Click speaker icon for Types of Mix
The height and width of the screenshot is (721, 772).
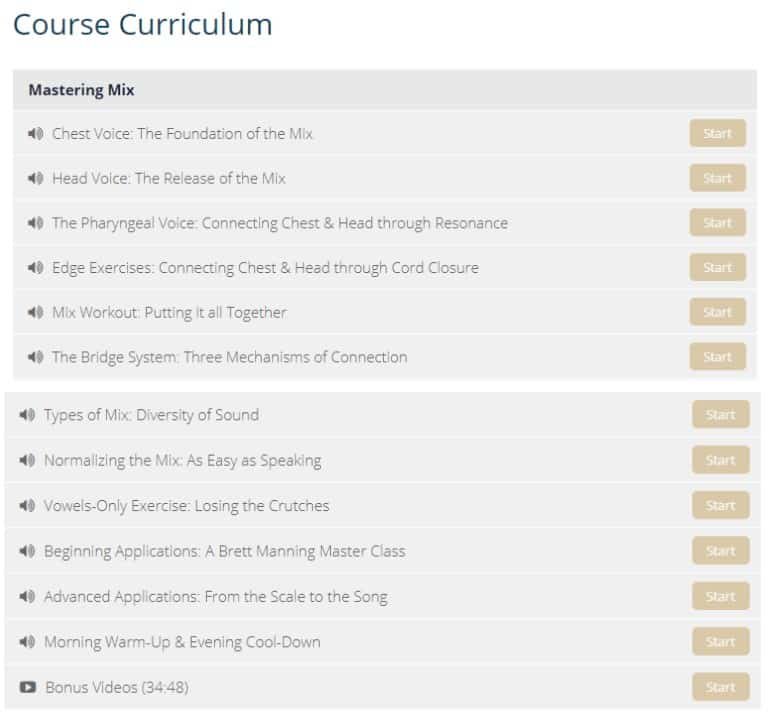pos(27,416)
